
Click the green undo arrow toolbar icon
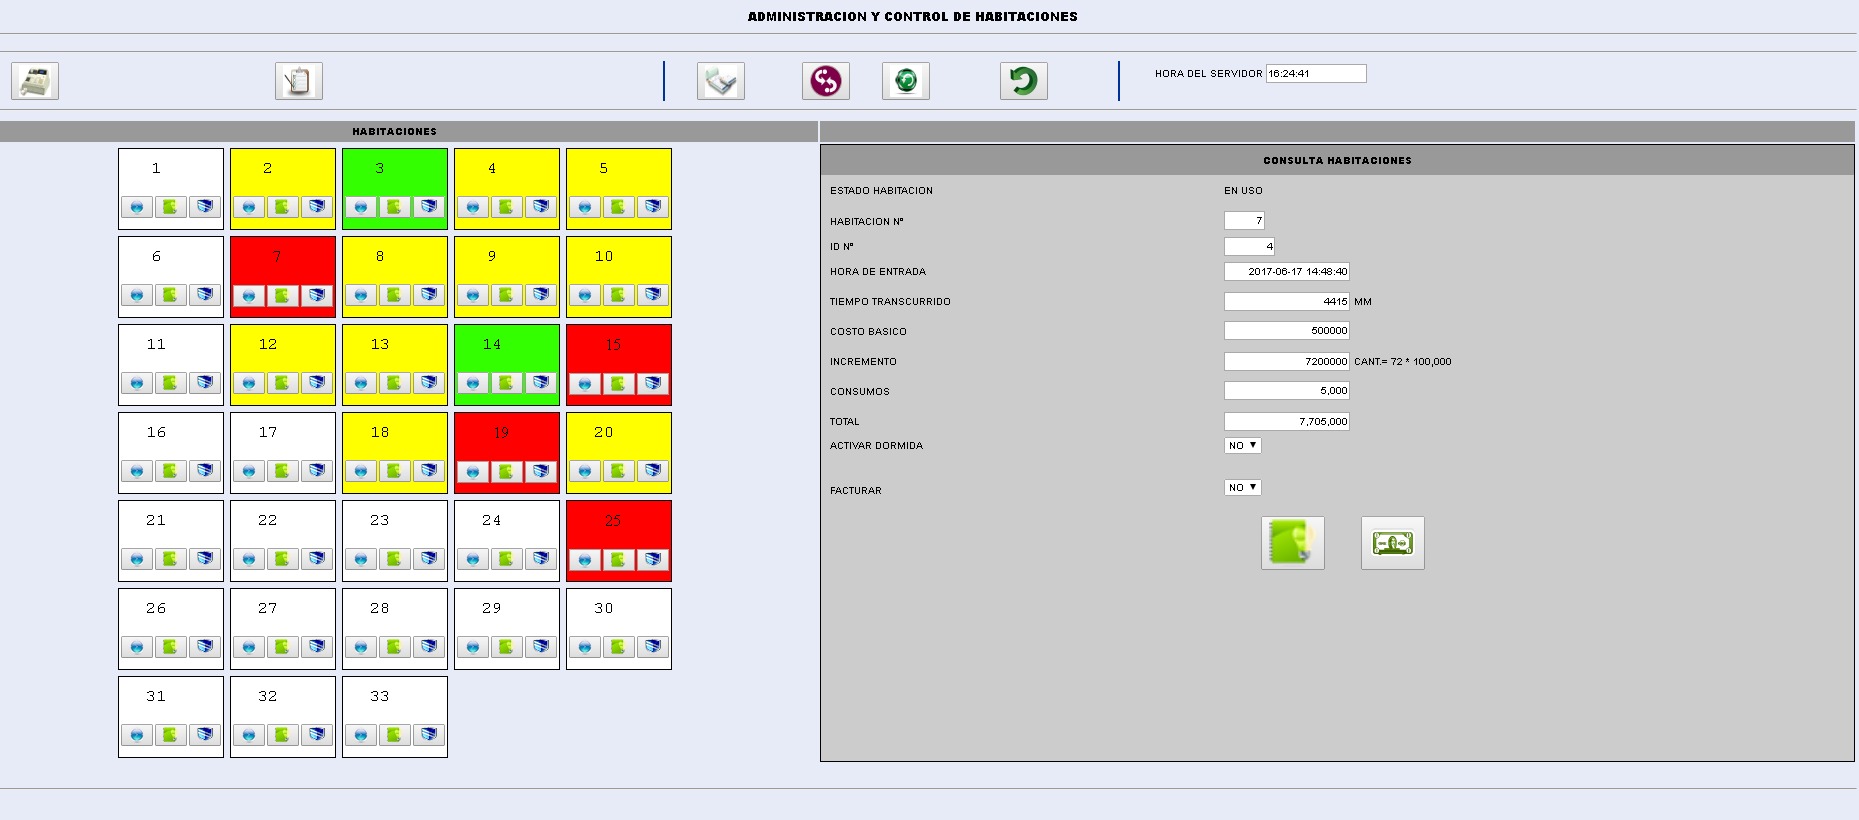tap(1024, 81)
